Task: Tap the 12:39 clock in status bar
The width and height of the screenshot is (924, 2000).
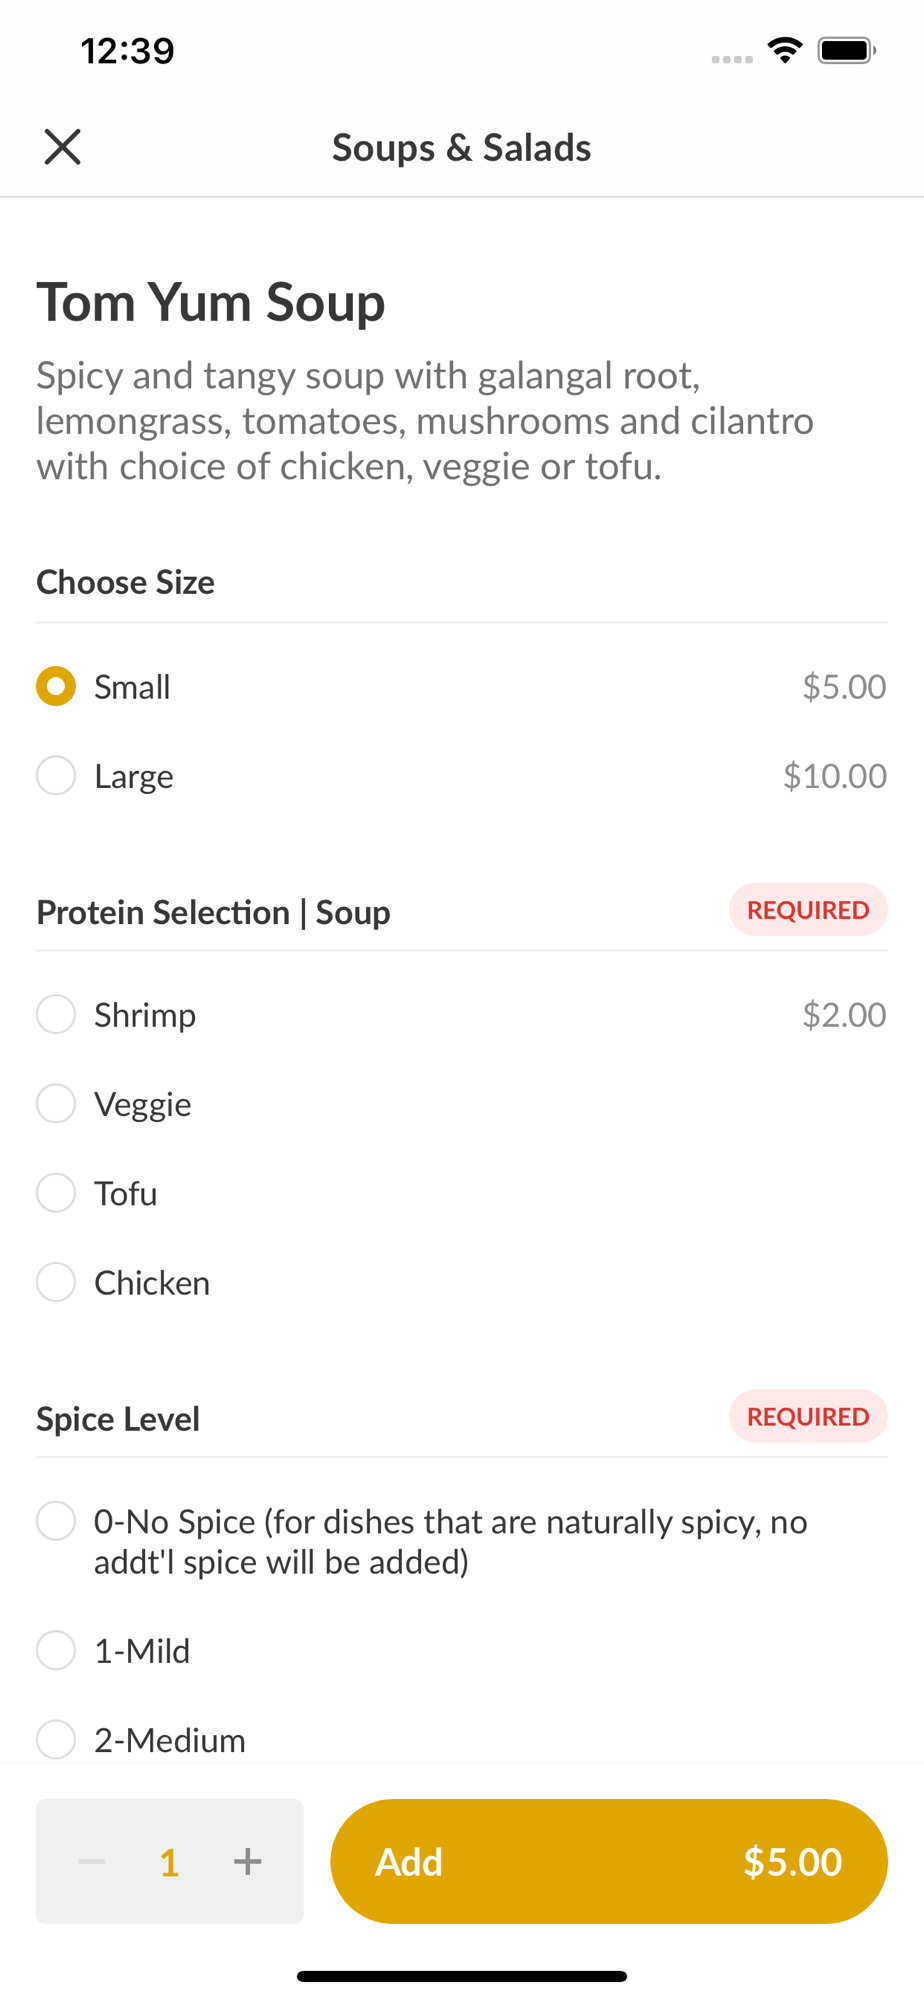Action: 127,50
